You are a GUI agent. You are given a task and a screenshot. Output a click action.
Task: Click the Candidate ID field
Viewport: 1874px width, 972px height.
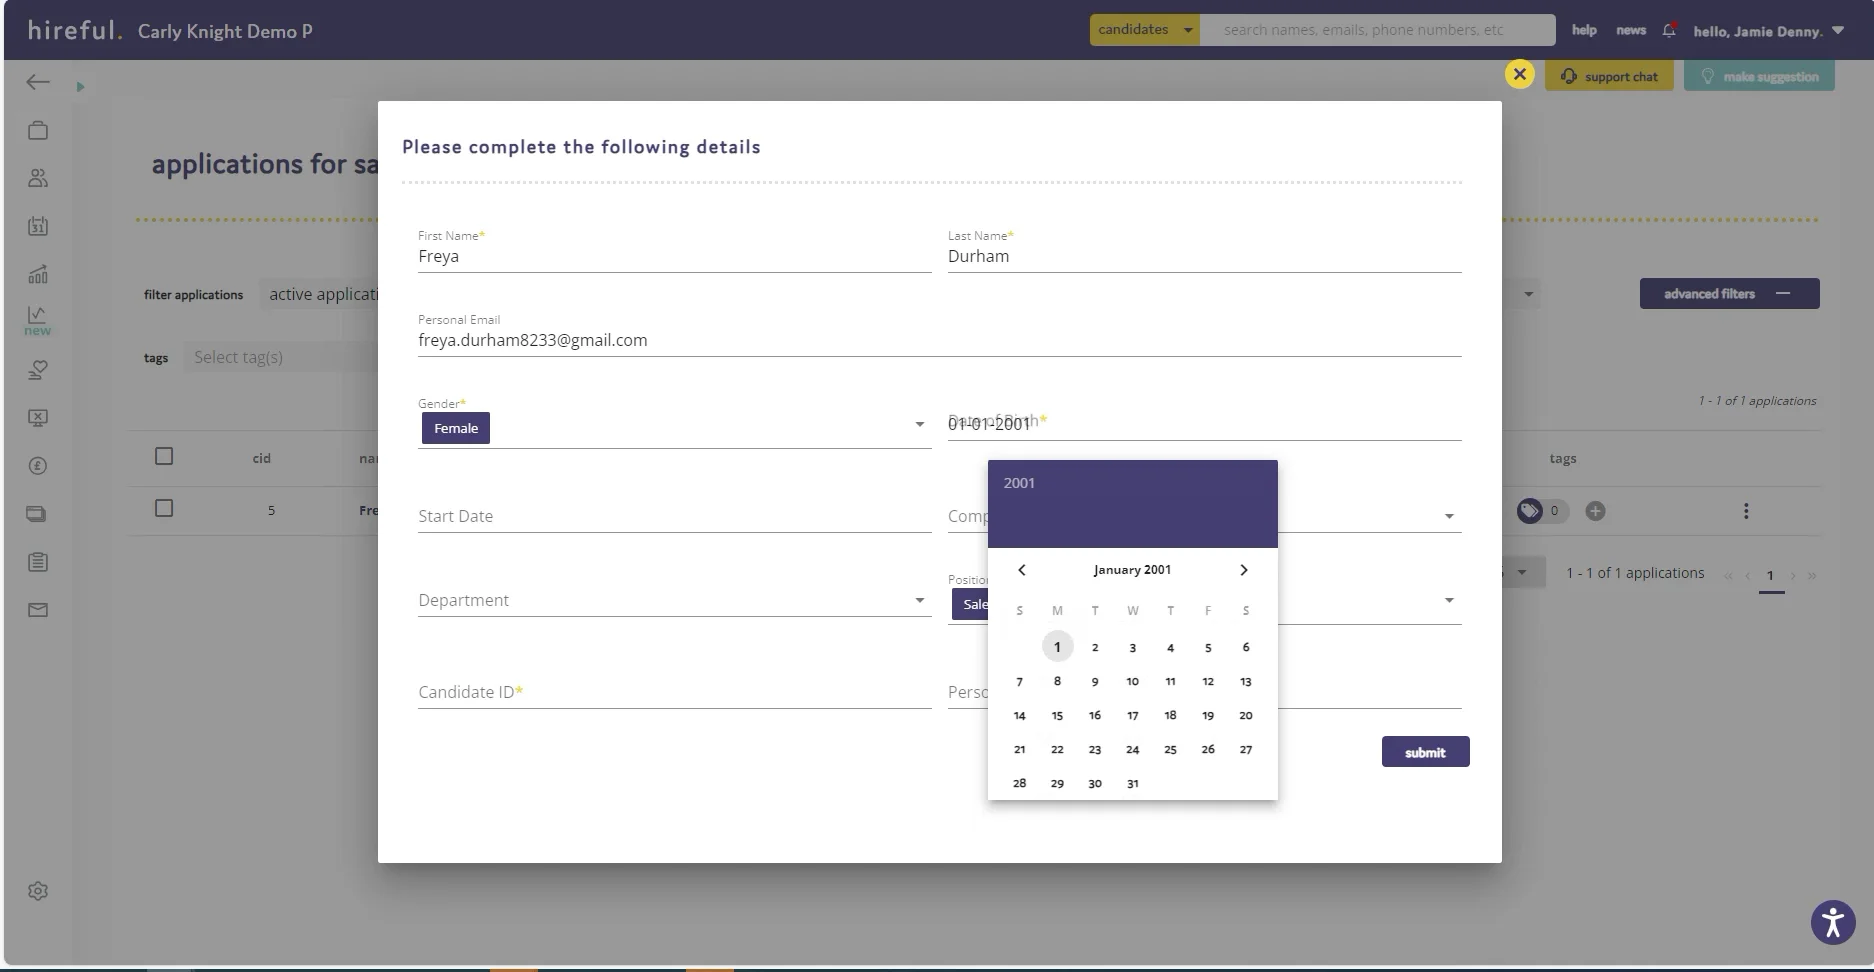click(x=674, y=692)
